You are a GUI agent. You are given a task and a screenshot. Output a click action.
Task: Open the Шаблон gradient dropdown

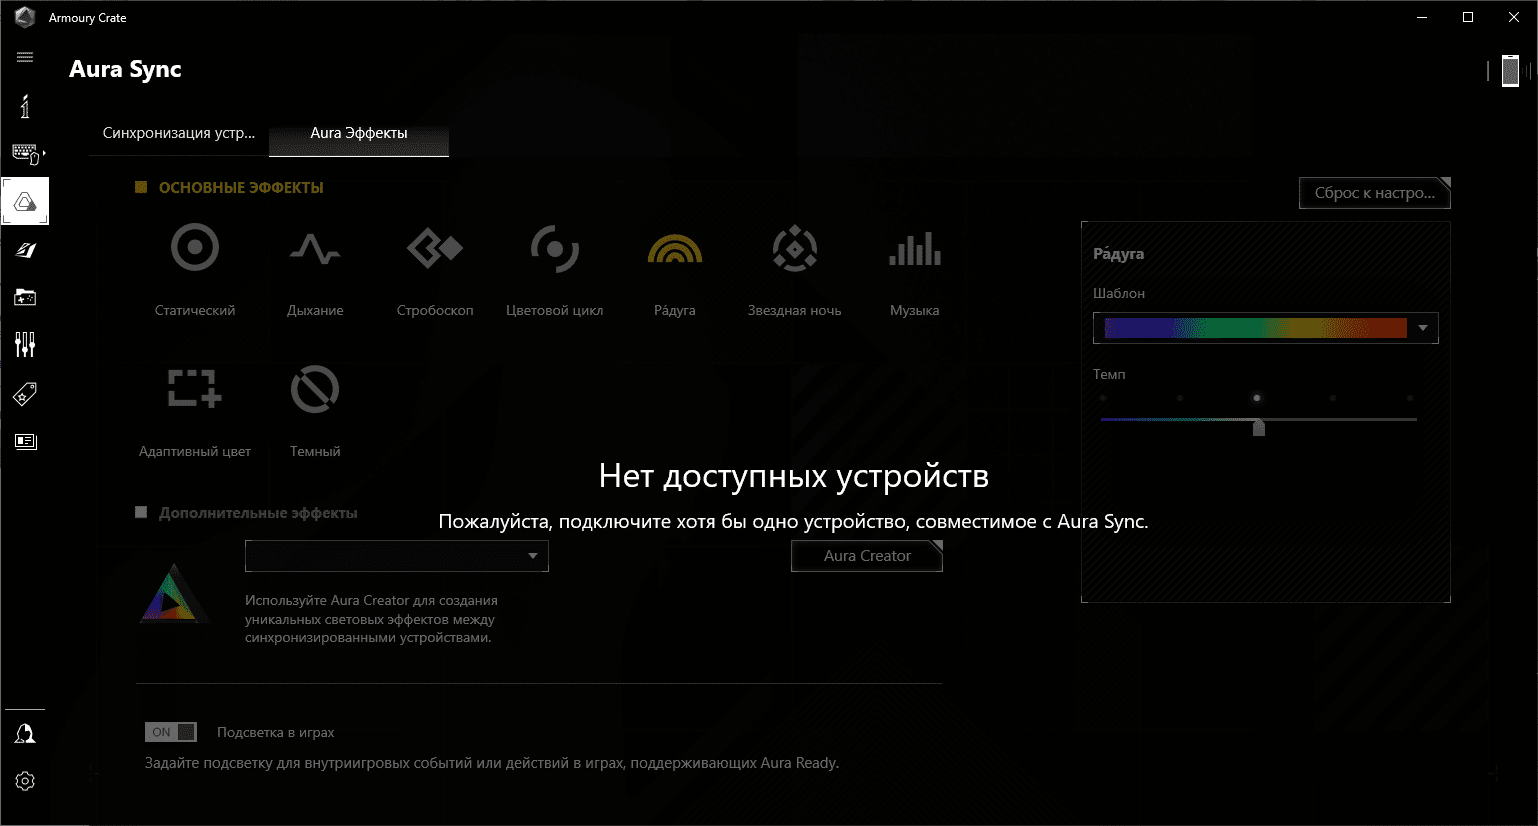(1265, 328)
